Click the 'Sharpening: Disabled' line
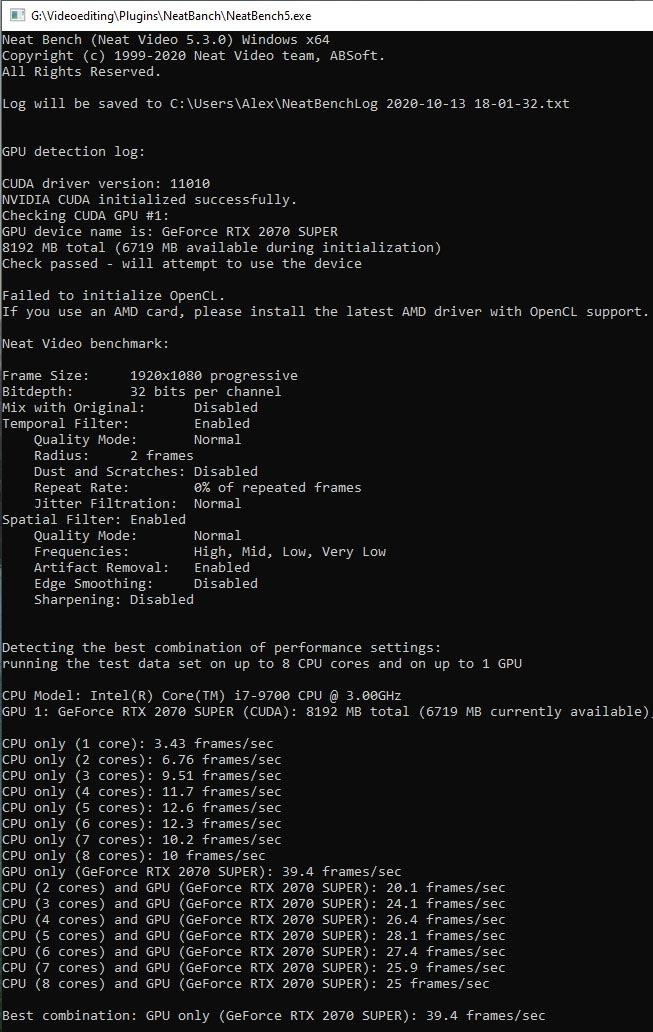 [x=114, y=600]
